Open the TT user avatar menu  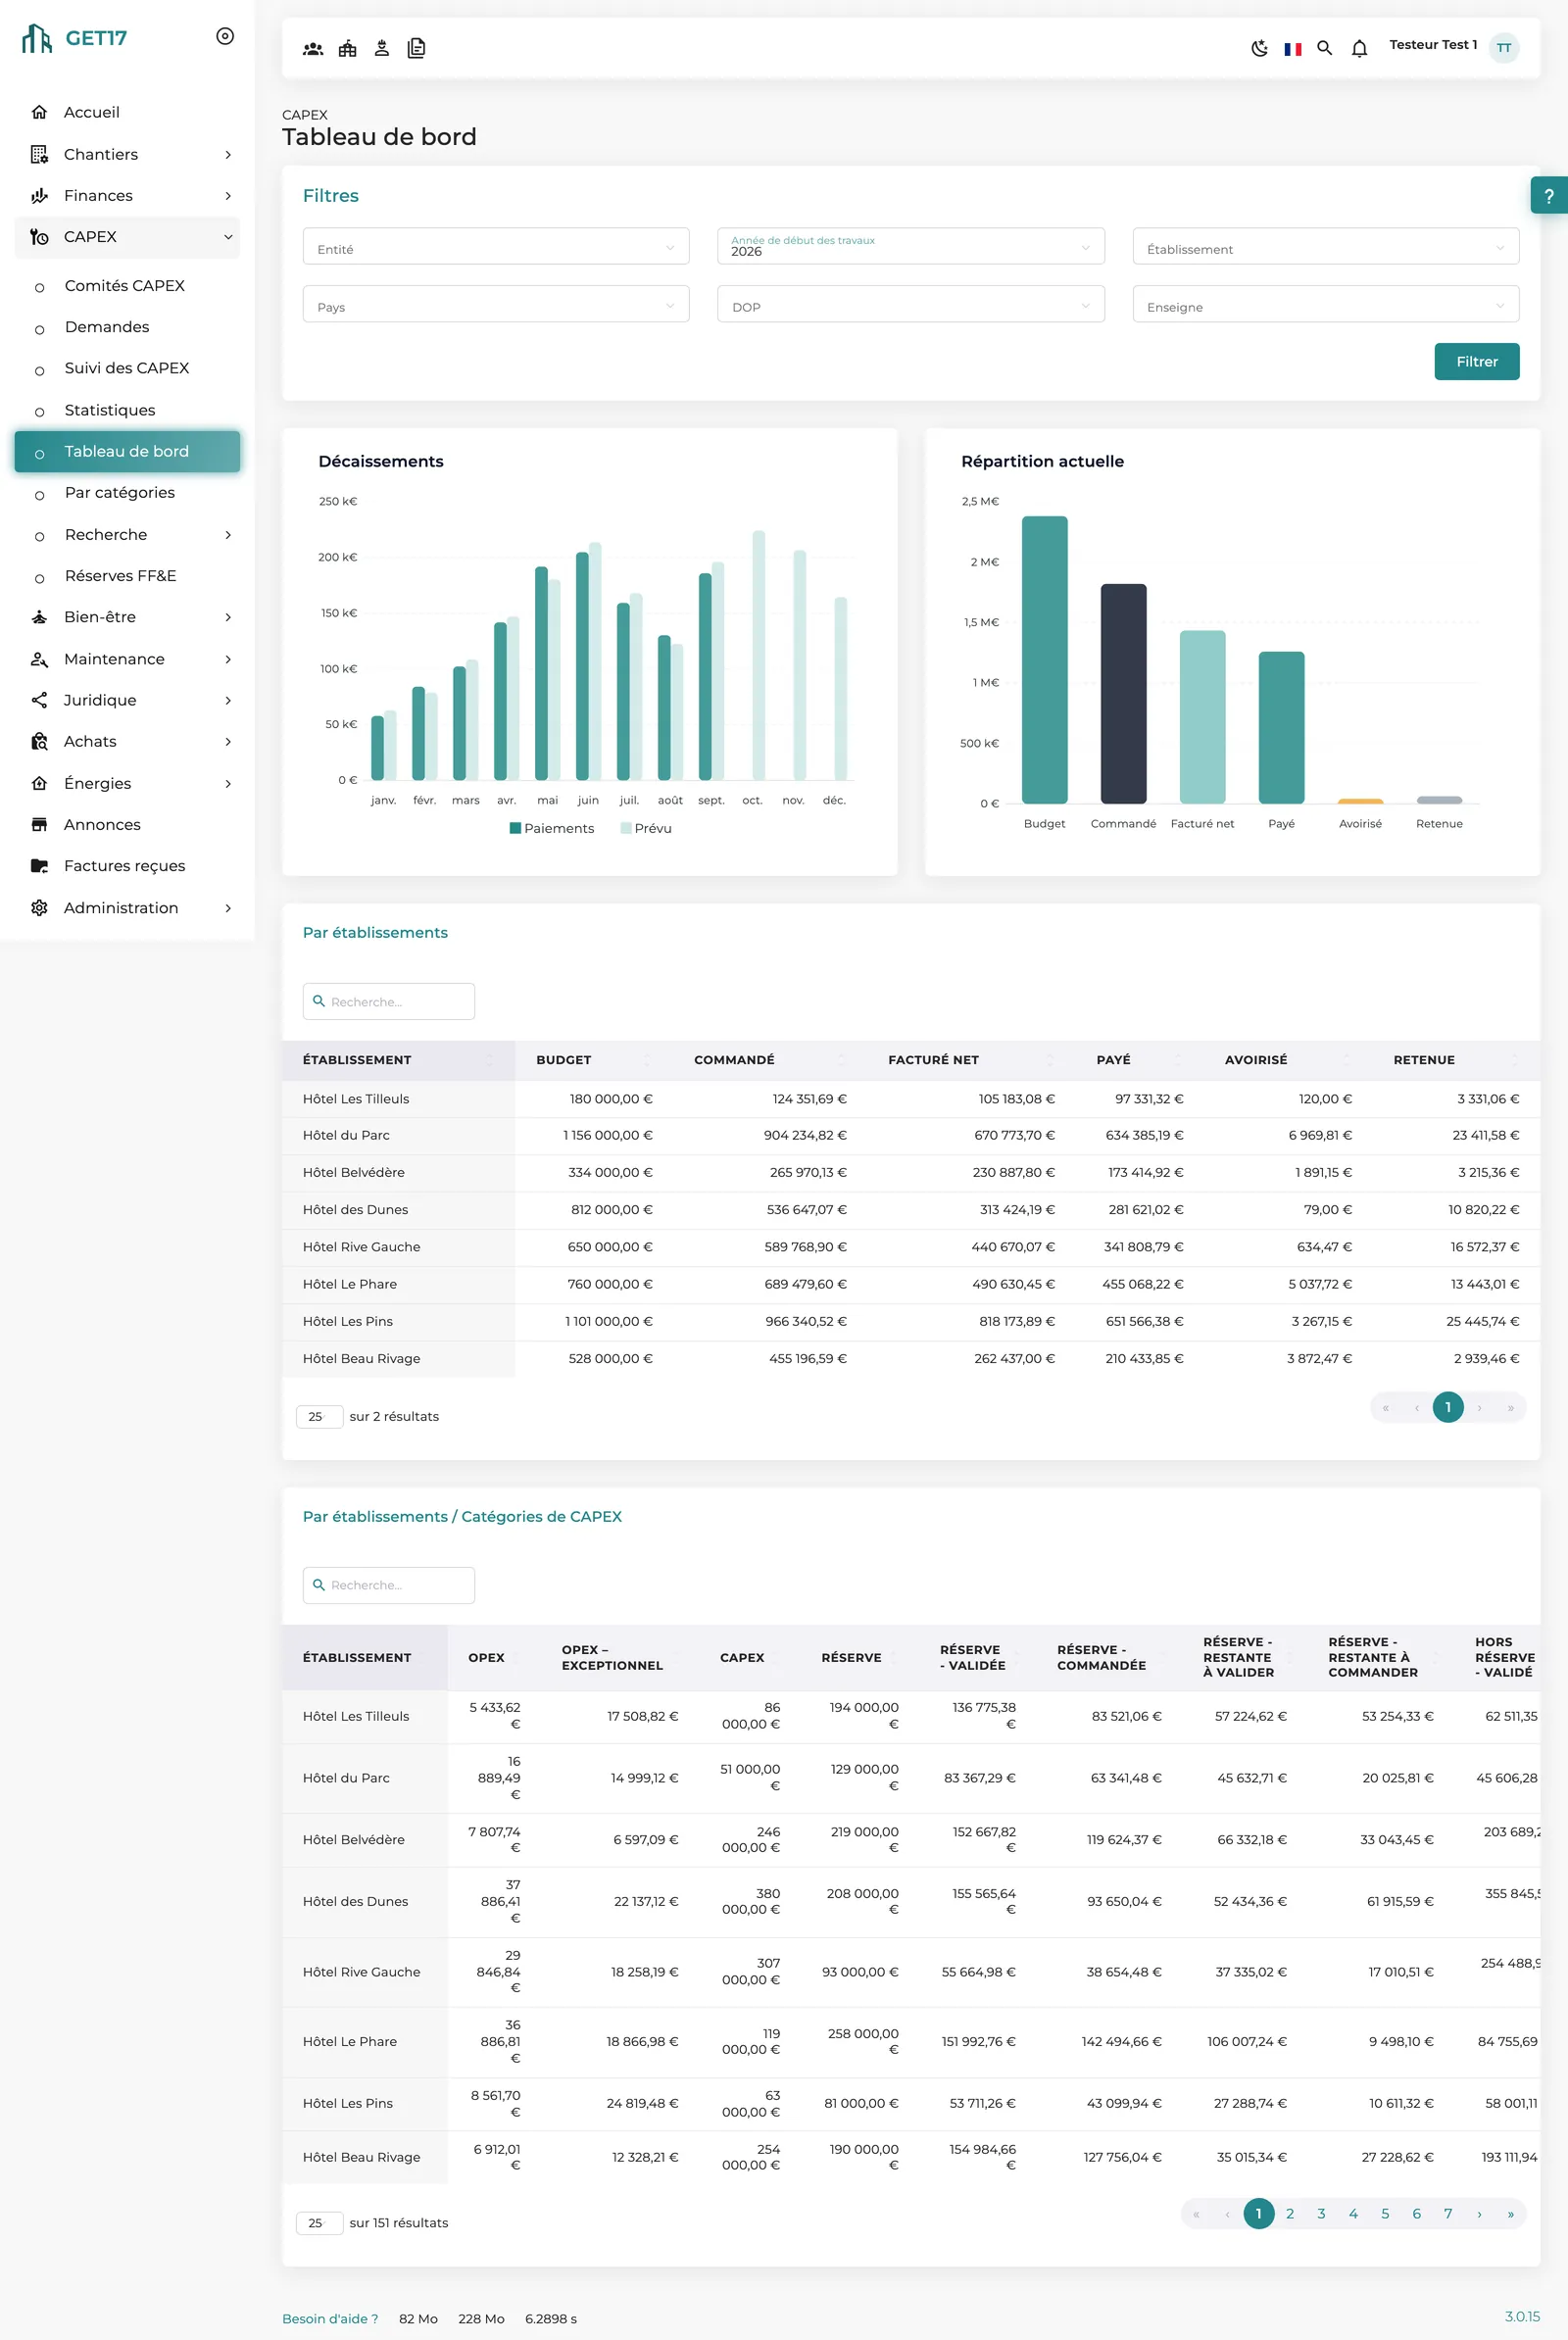click(x=1503, y=48)
